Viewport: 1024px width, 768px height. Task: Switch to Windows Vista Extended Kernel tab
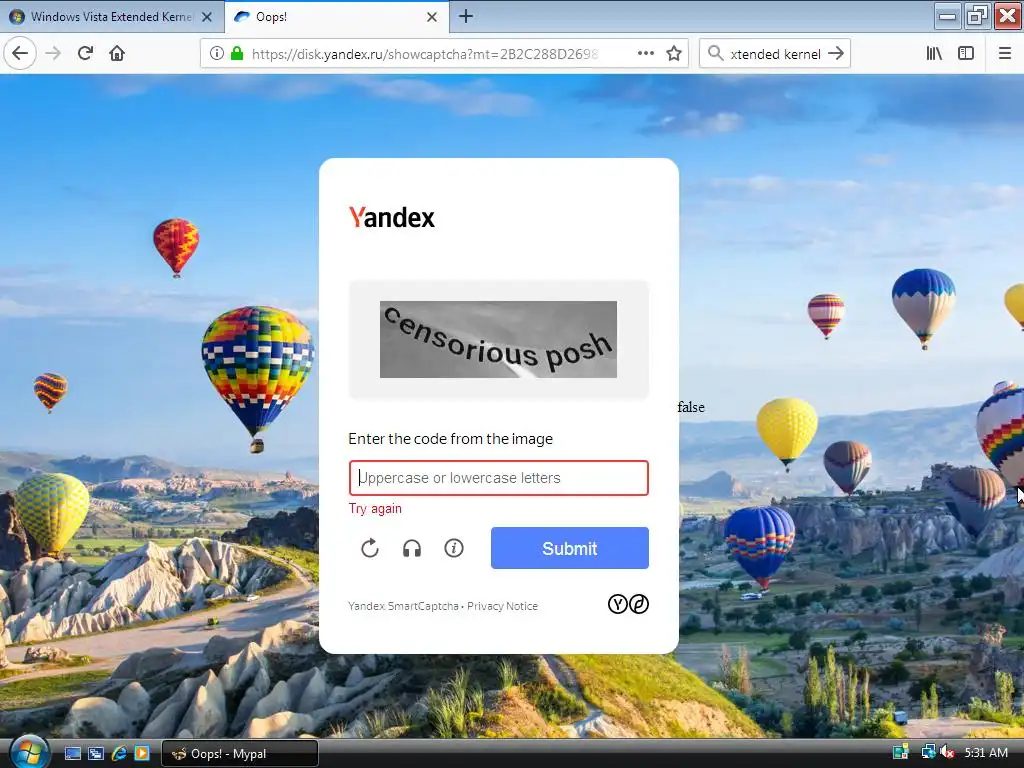111,17
